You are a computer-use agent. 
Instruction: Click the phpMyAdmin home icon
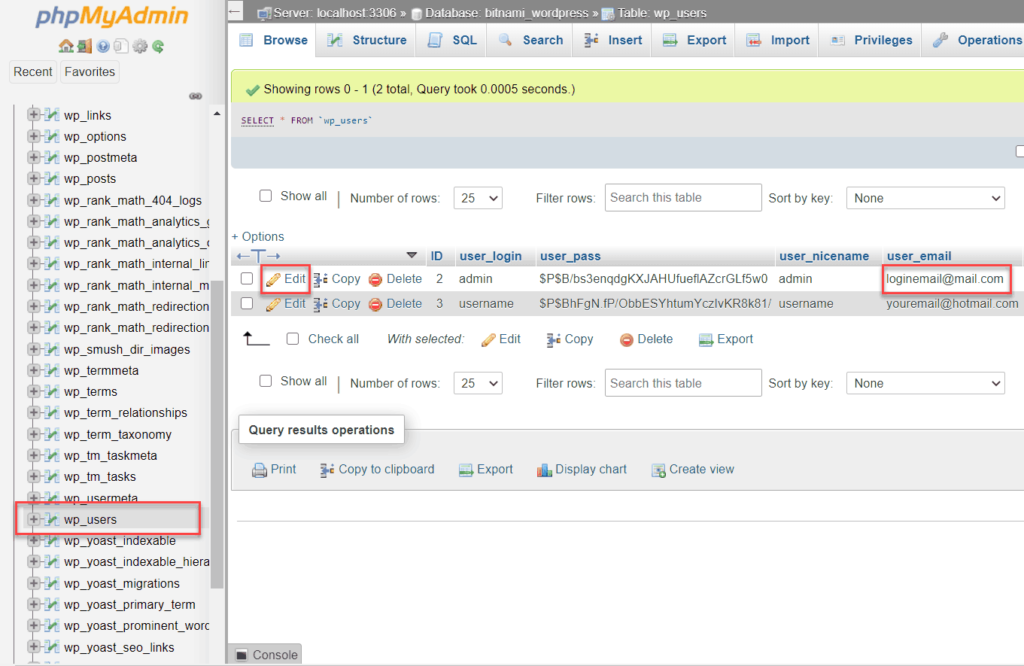point(66,46)
